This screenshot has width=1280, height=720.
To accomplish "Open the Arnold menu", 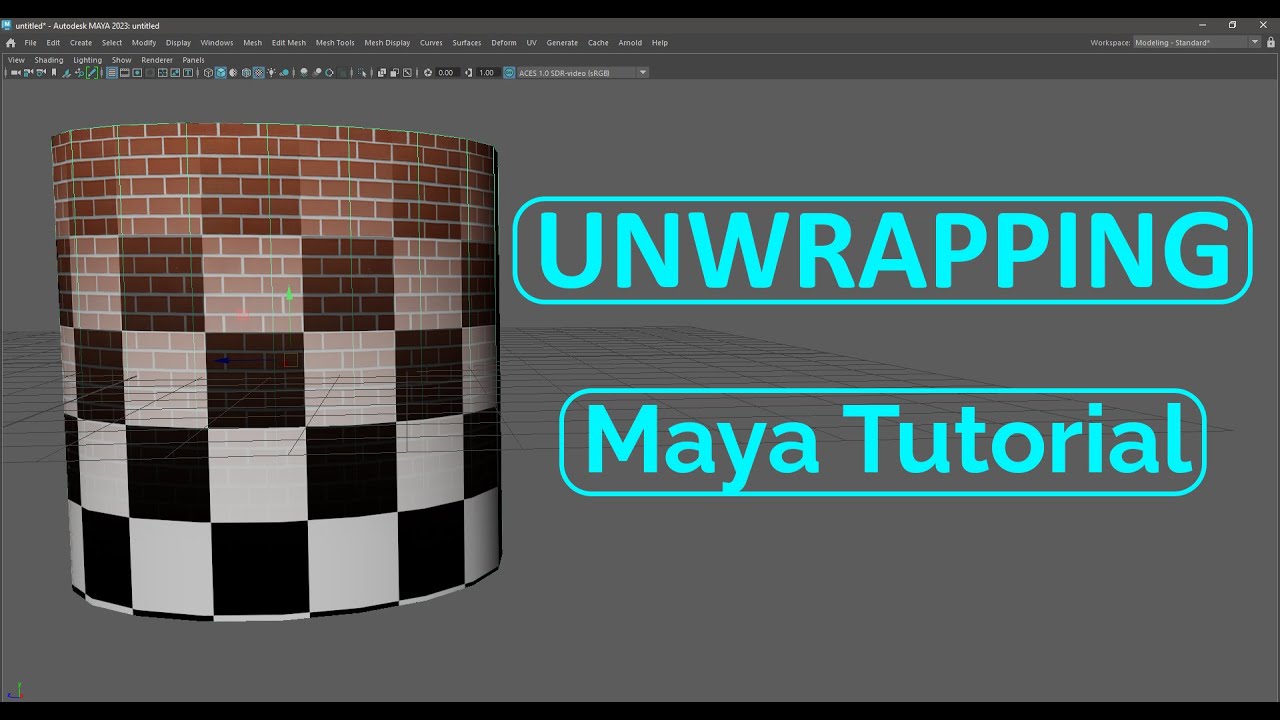I will [x=630, y=43].
